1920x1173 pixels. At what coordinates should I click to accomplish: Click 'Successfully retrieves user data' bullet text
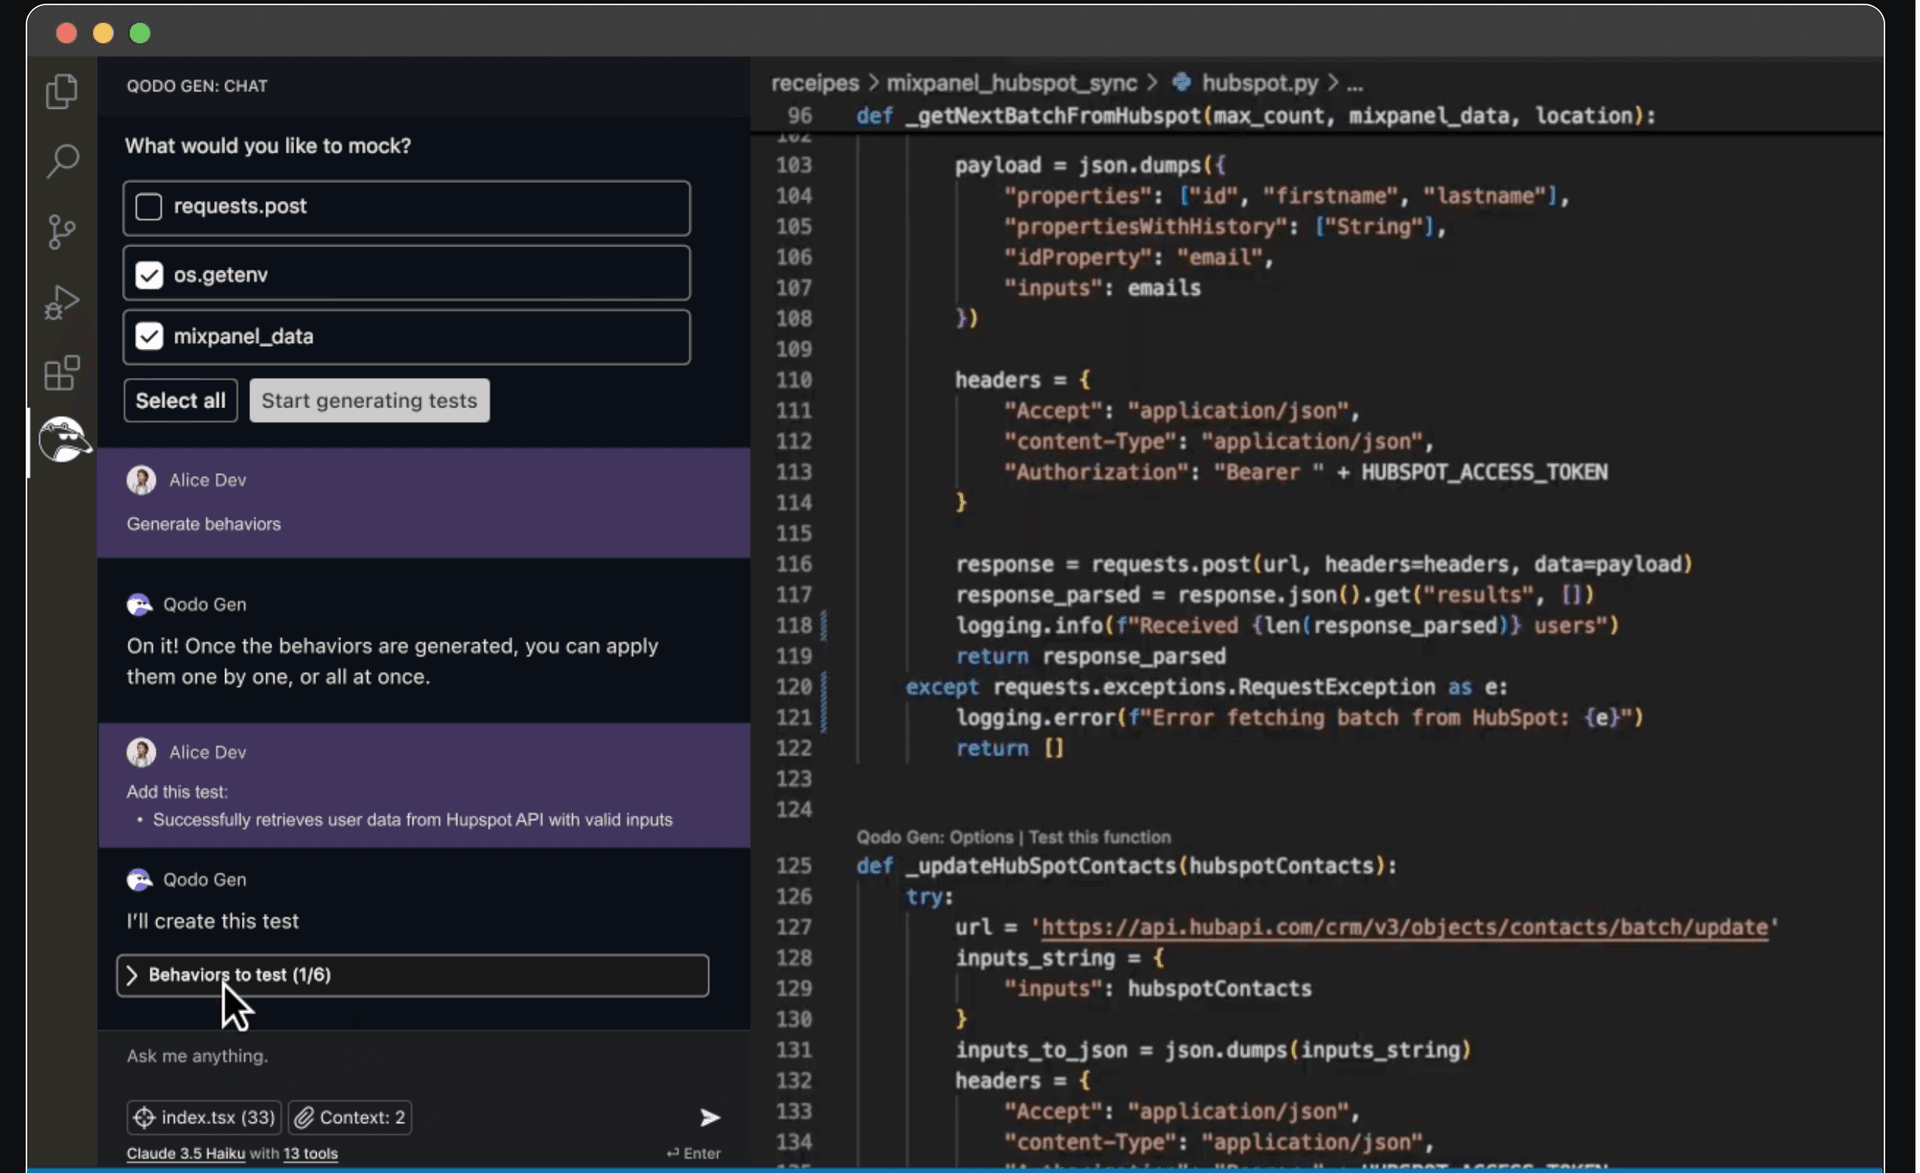point(412,820)
